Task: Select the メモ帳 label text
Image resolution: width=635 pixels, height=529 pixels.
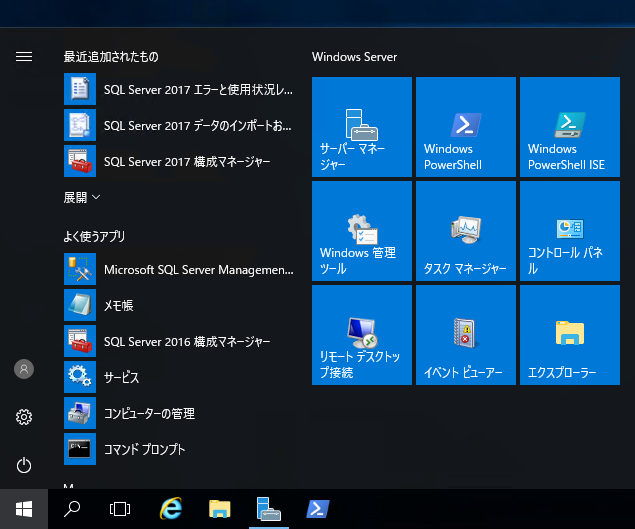Action: (119, 305)
